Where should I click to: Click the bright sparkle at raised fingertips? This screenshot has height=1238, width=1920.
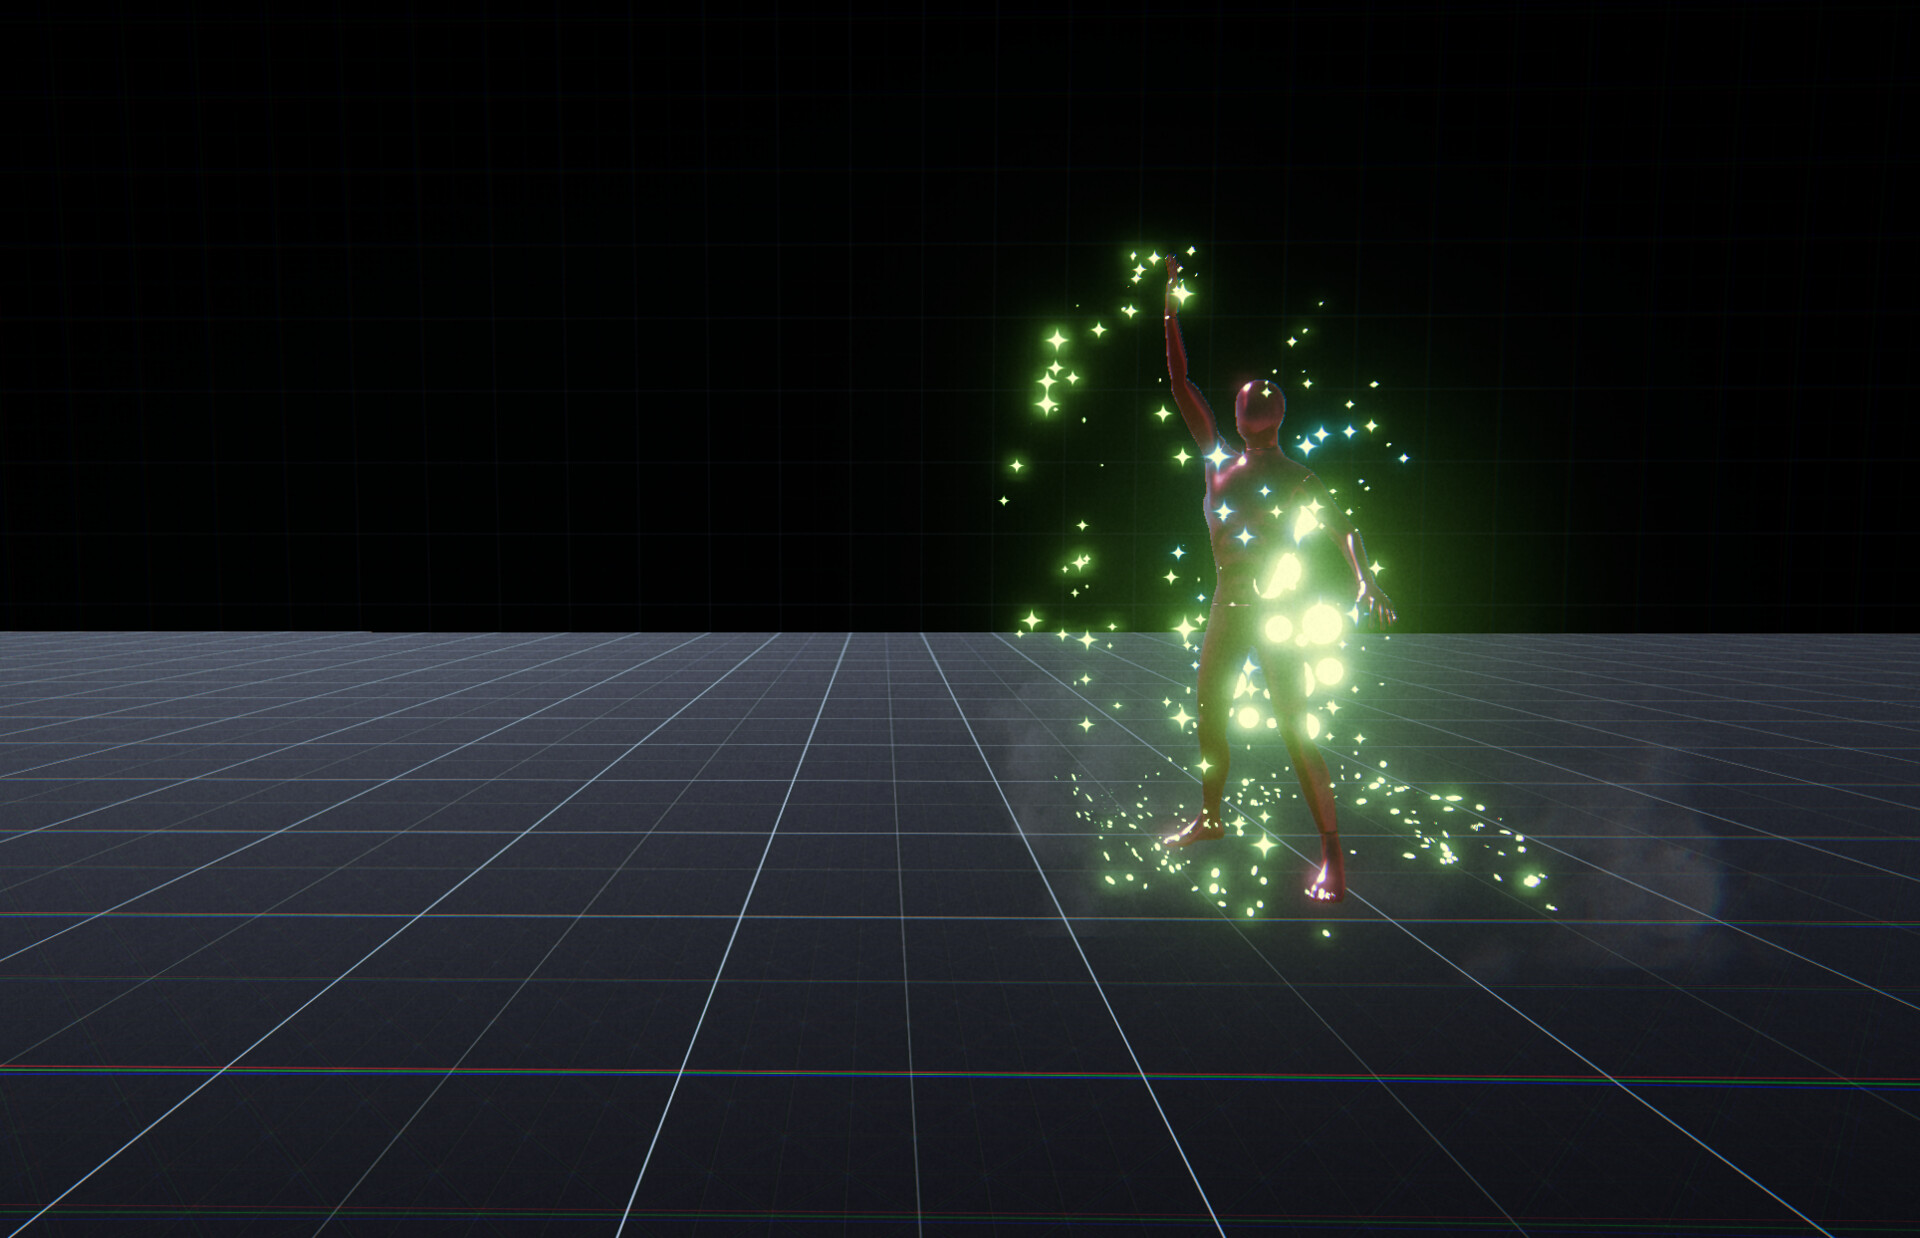1182,294
